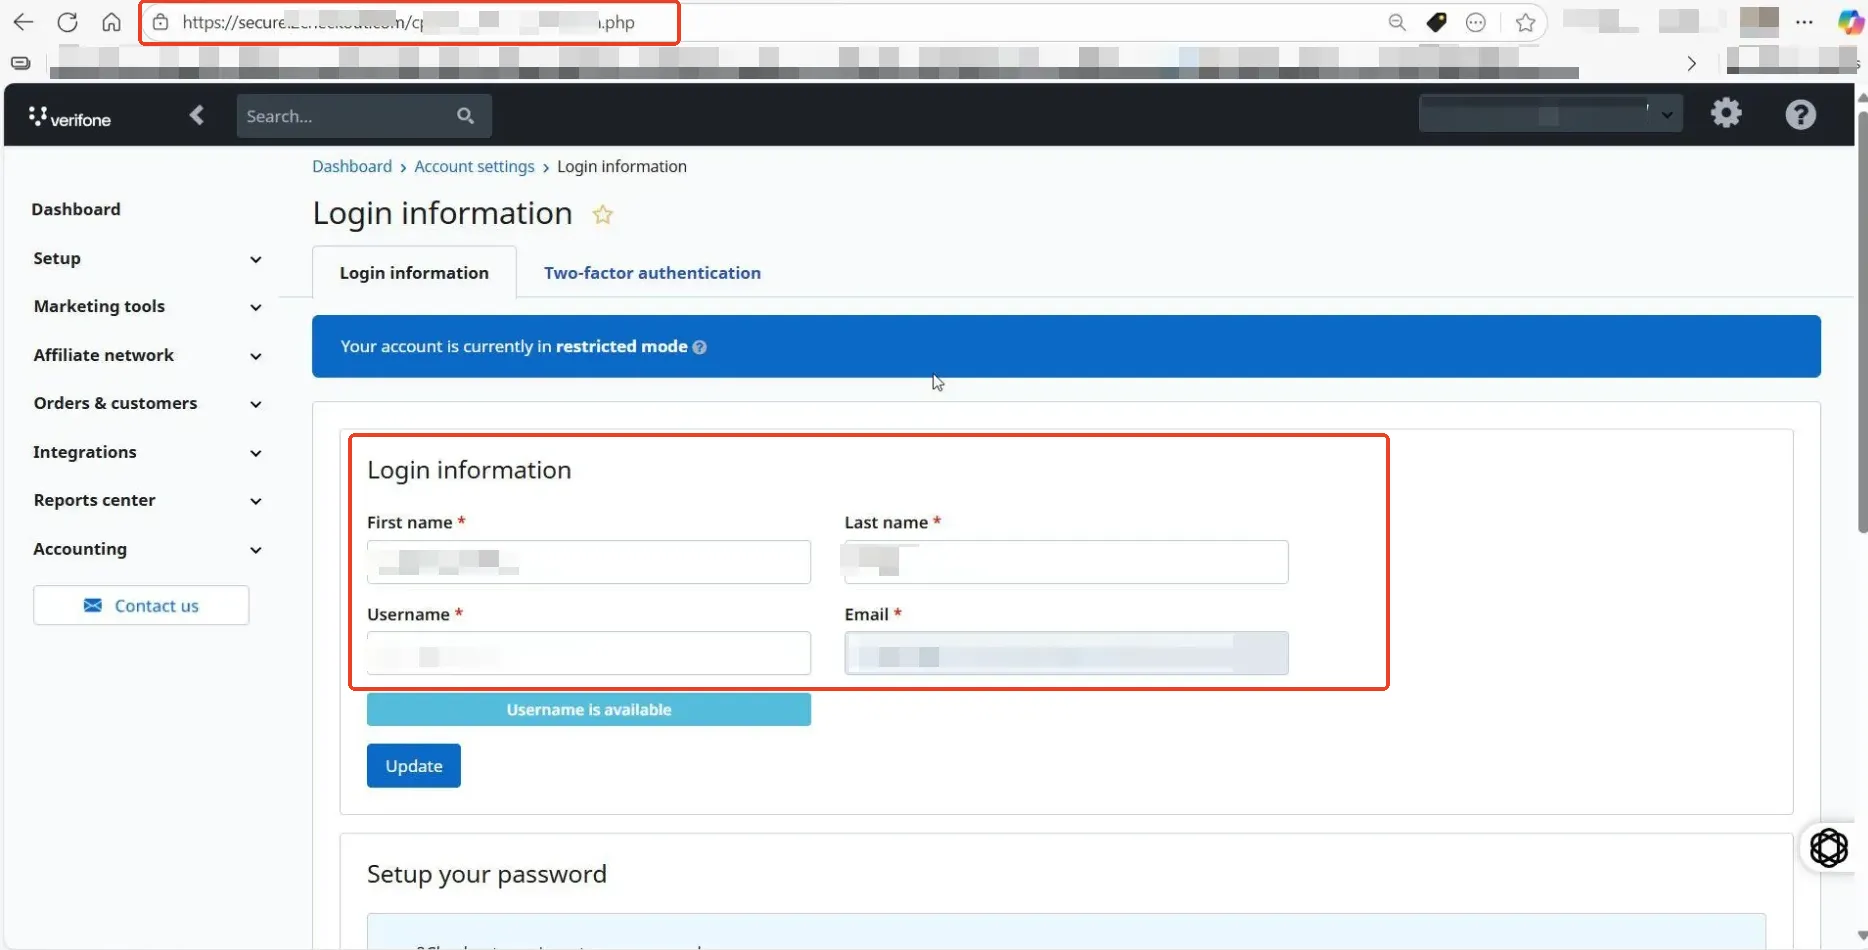
Task: Open settings via the gear icon
Action: pyautogui.click(x=1726, y=114)
